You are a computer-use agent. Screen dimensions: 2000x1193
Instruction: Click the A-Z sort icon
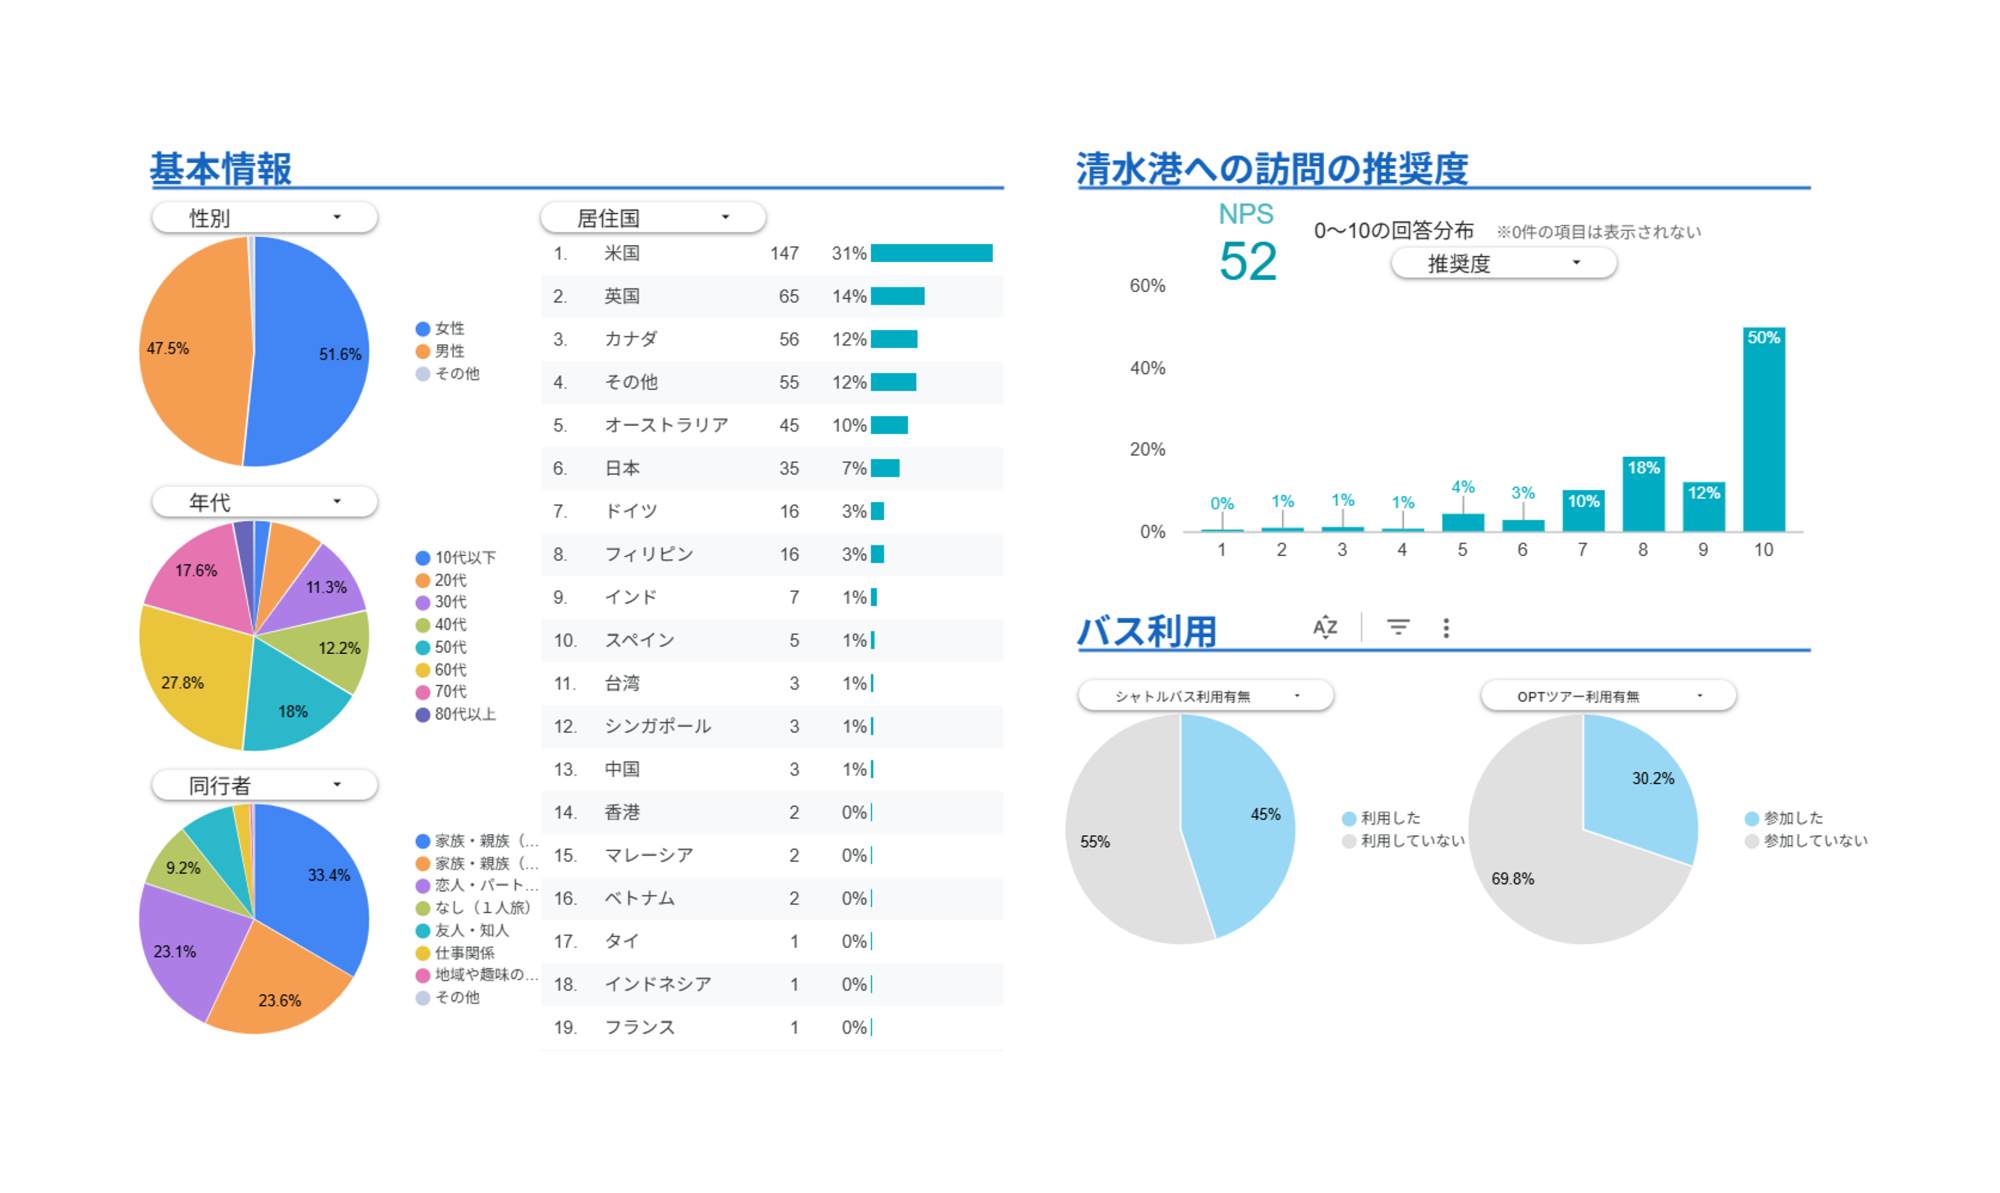[x=1325, y=627]
